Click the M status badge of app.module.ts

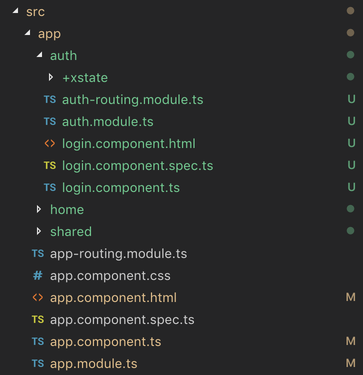(x=351, y=363)
